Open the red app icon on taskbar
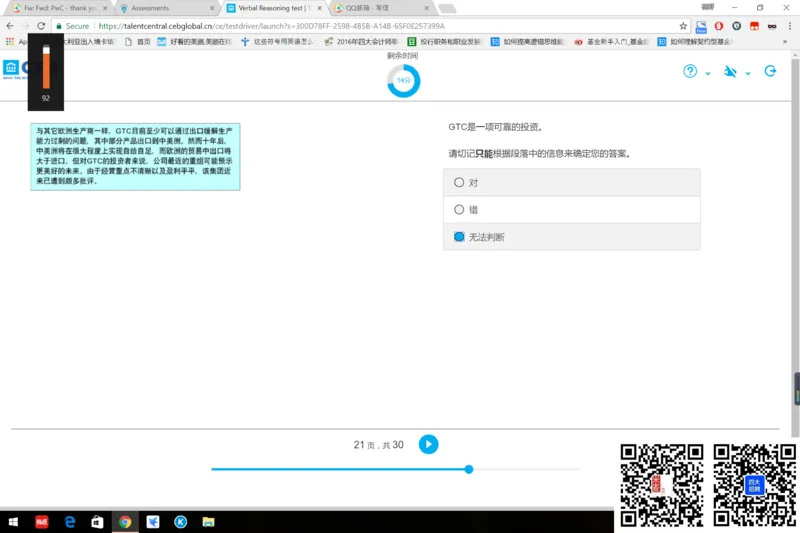The height and width of the screenshot is (533, 800). [x=41, y=522]
